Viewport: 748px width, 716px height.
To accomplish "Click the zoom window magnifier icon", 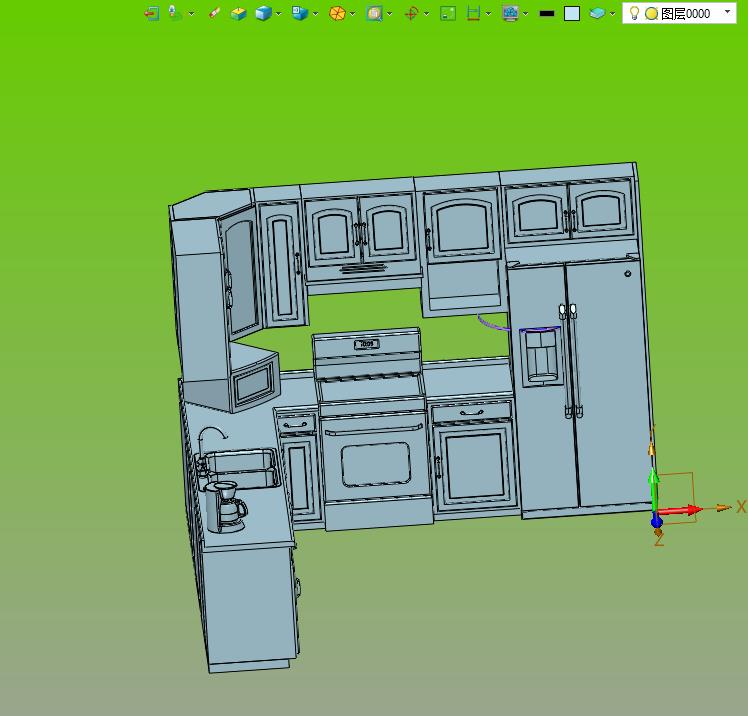I will pyautogui.click(x=374, y=13).
